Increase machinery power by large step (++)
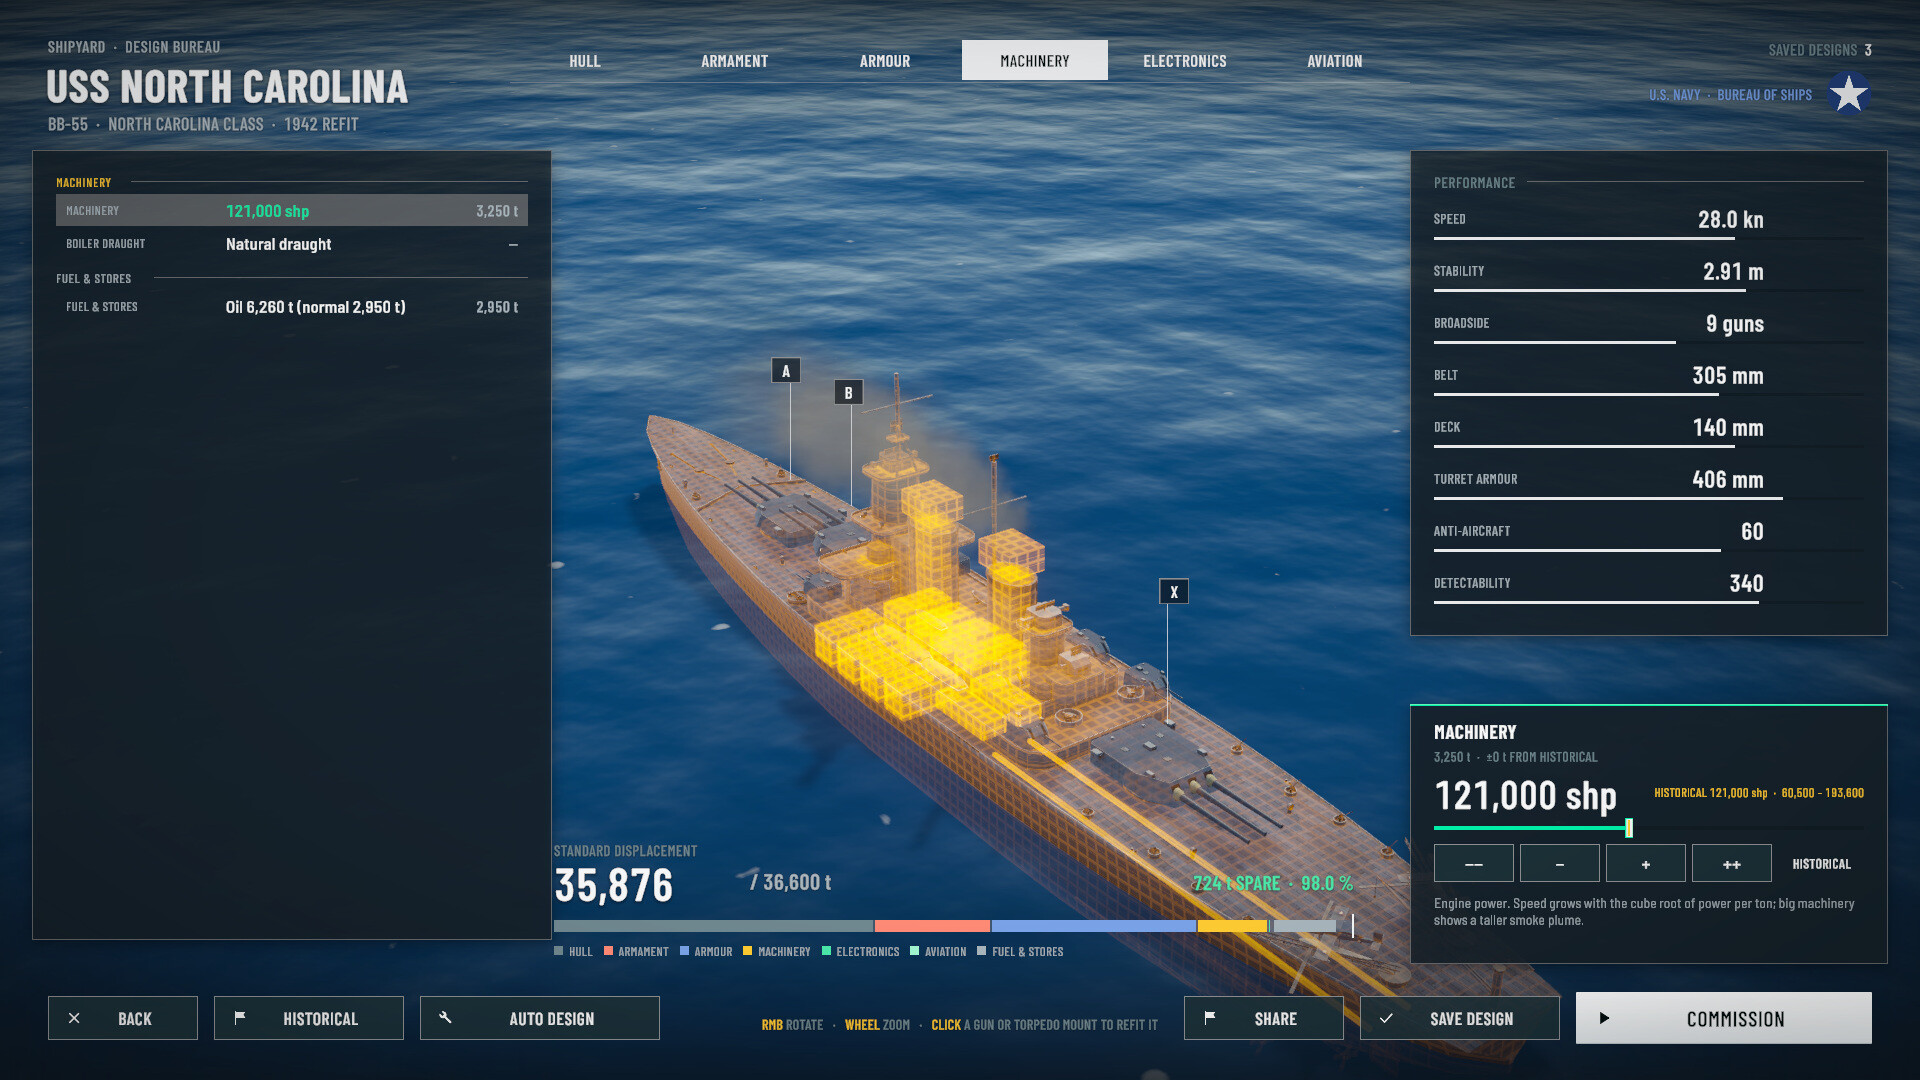1920x1080 pixels. tap(1732, 863)
